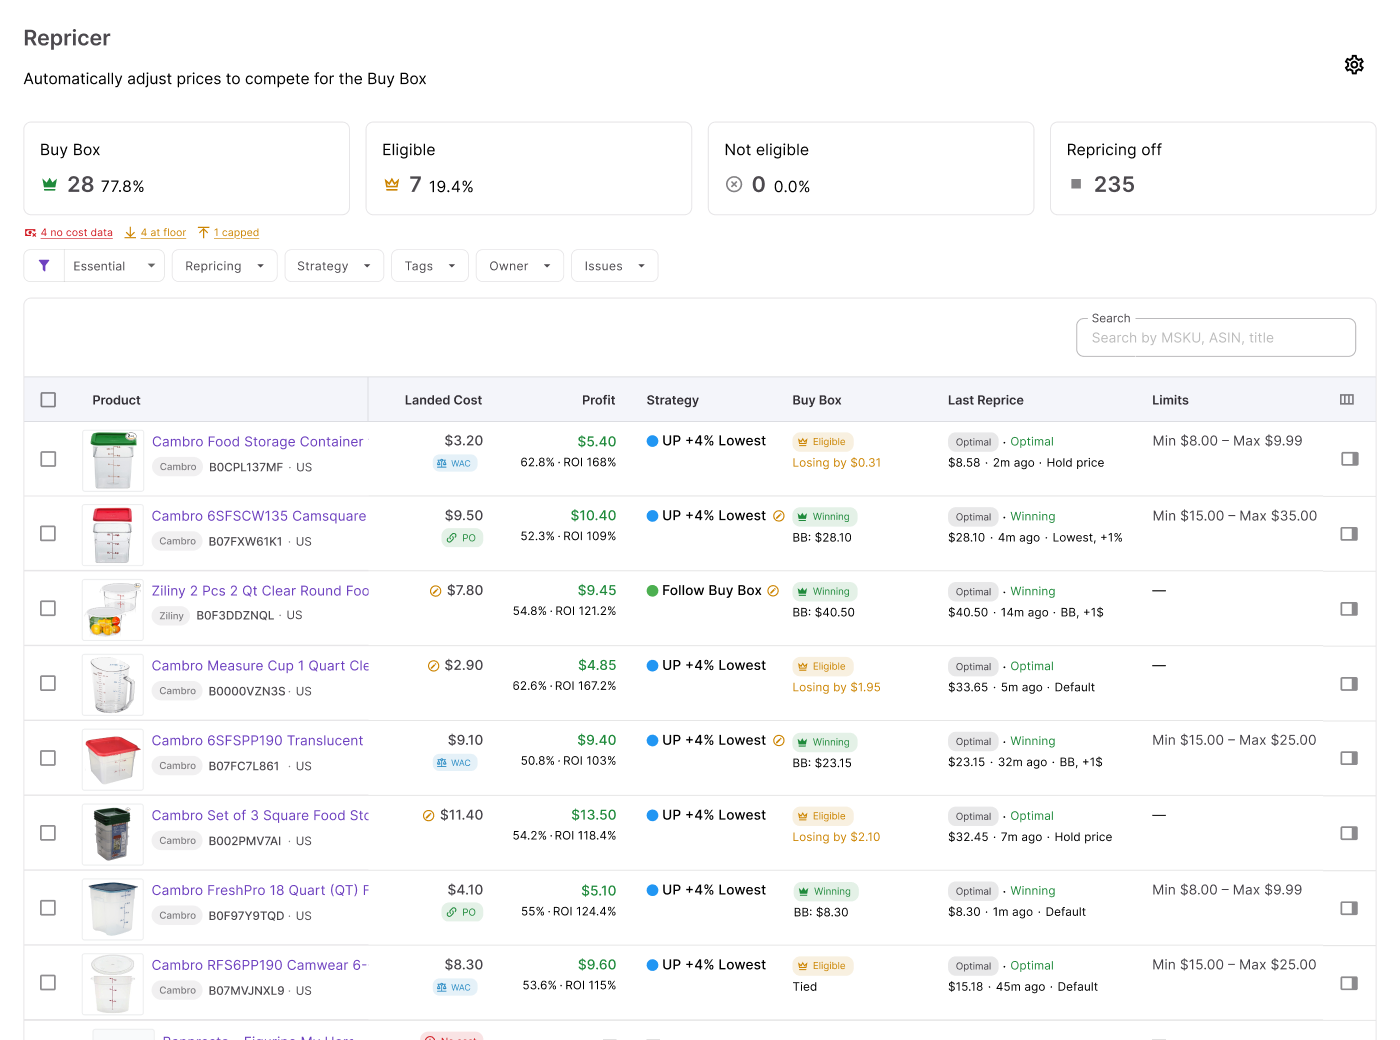Click cost warning icon beside $2.90
This screenshot has width=1400, height=1040.
point(433,666)
